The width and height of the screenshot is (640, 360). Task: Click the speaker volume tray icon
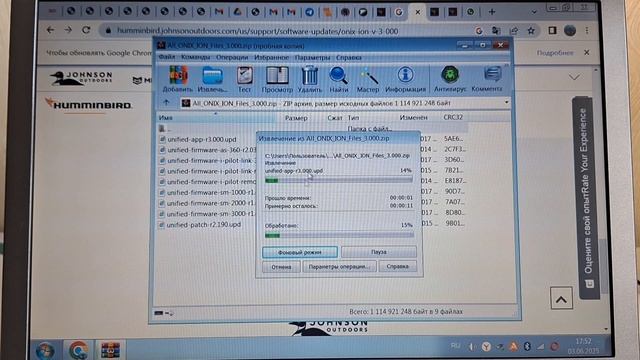[x=471, y=347]
